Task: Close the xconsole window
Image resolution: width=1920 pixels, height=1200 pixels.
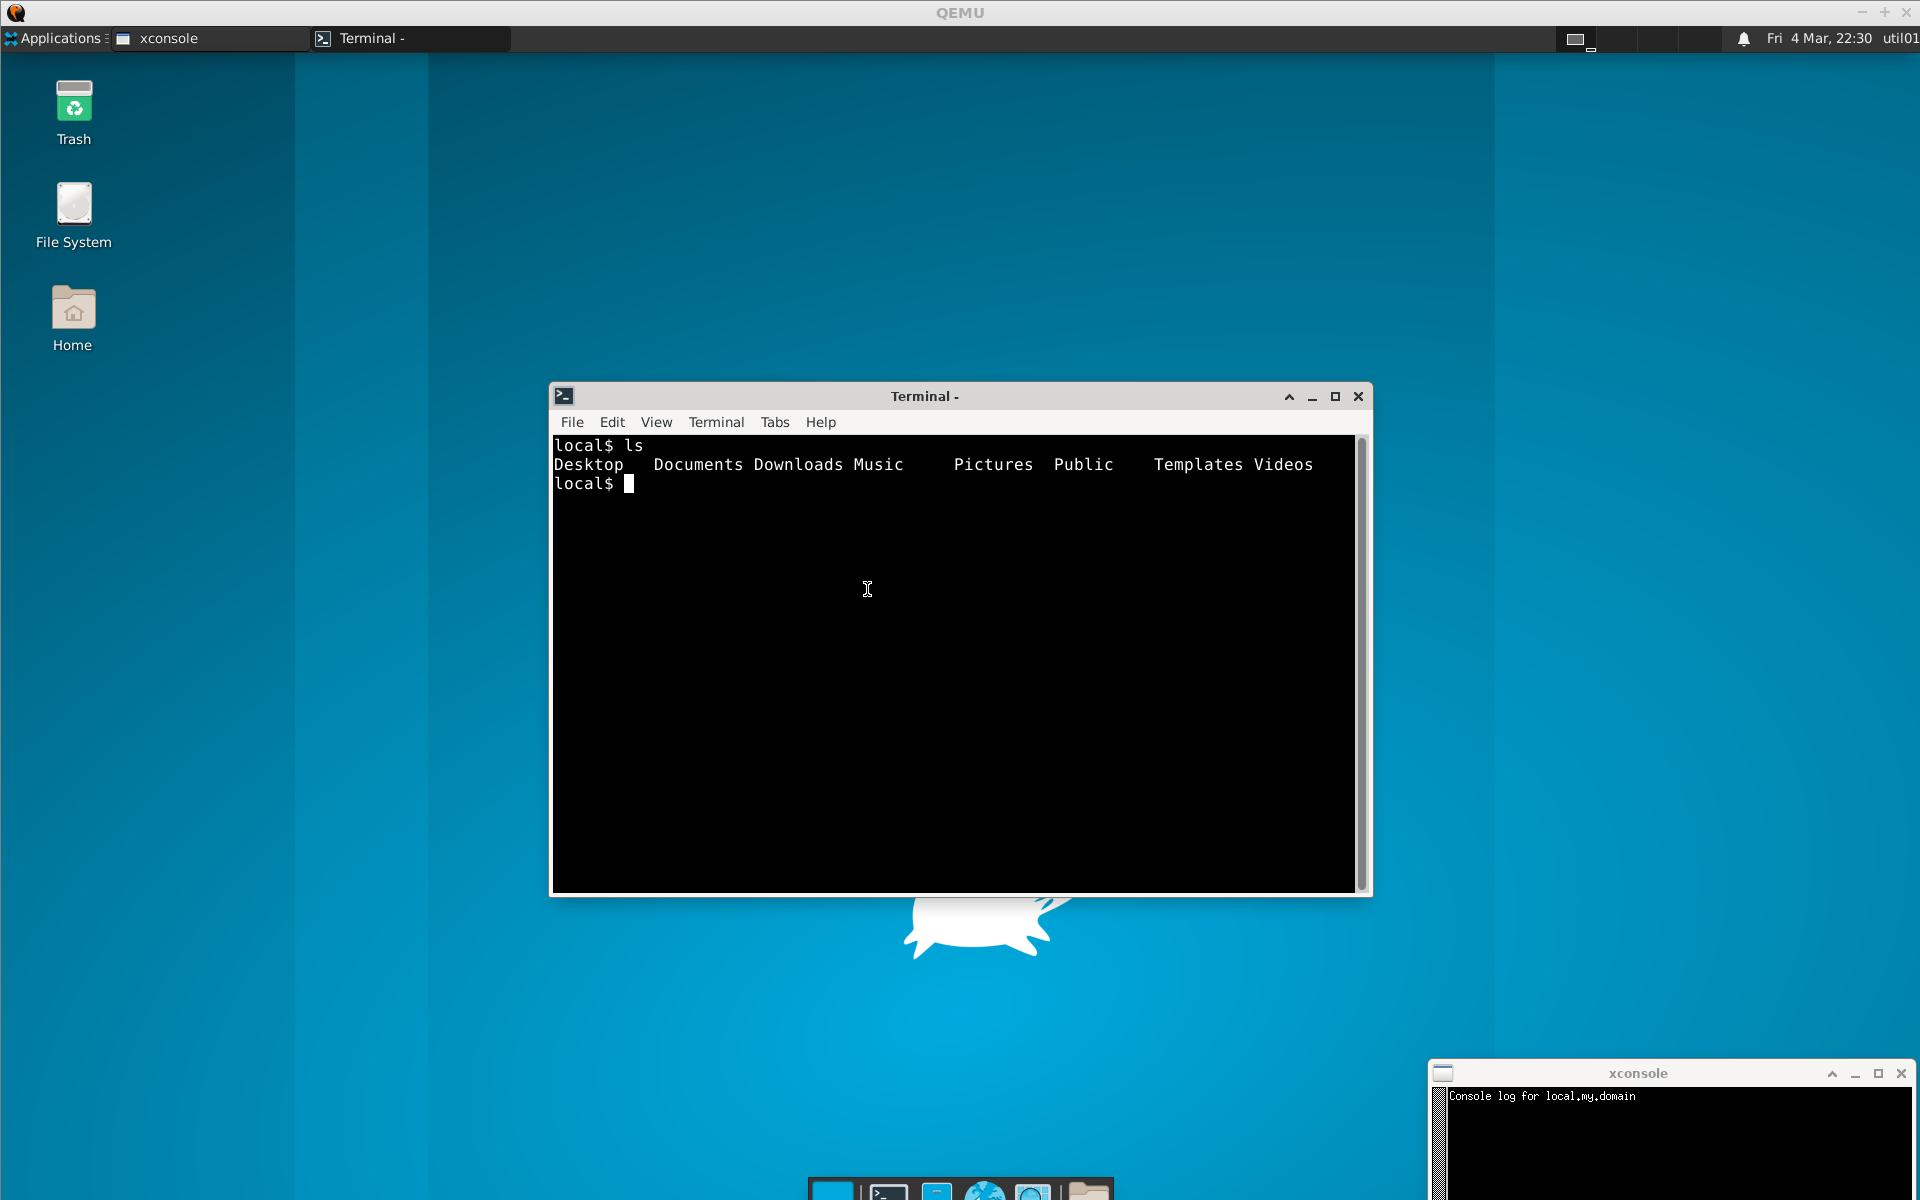Action: coord(1901,1074)
